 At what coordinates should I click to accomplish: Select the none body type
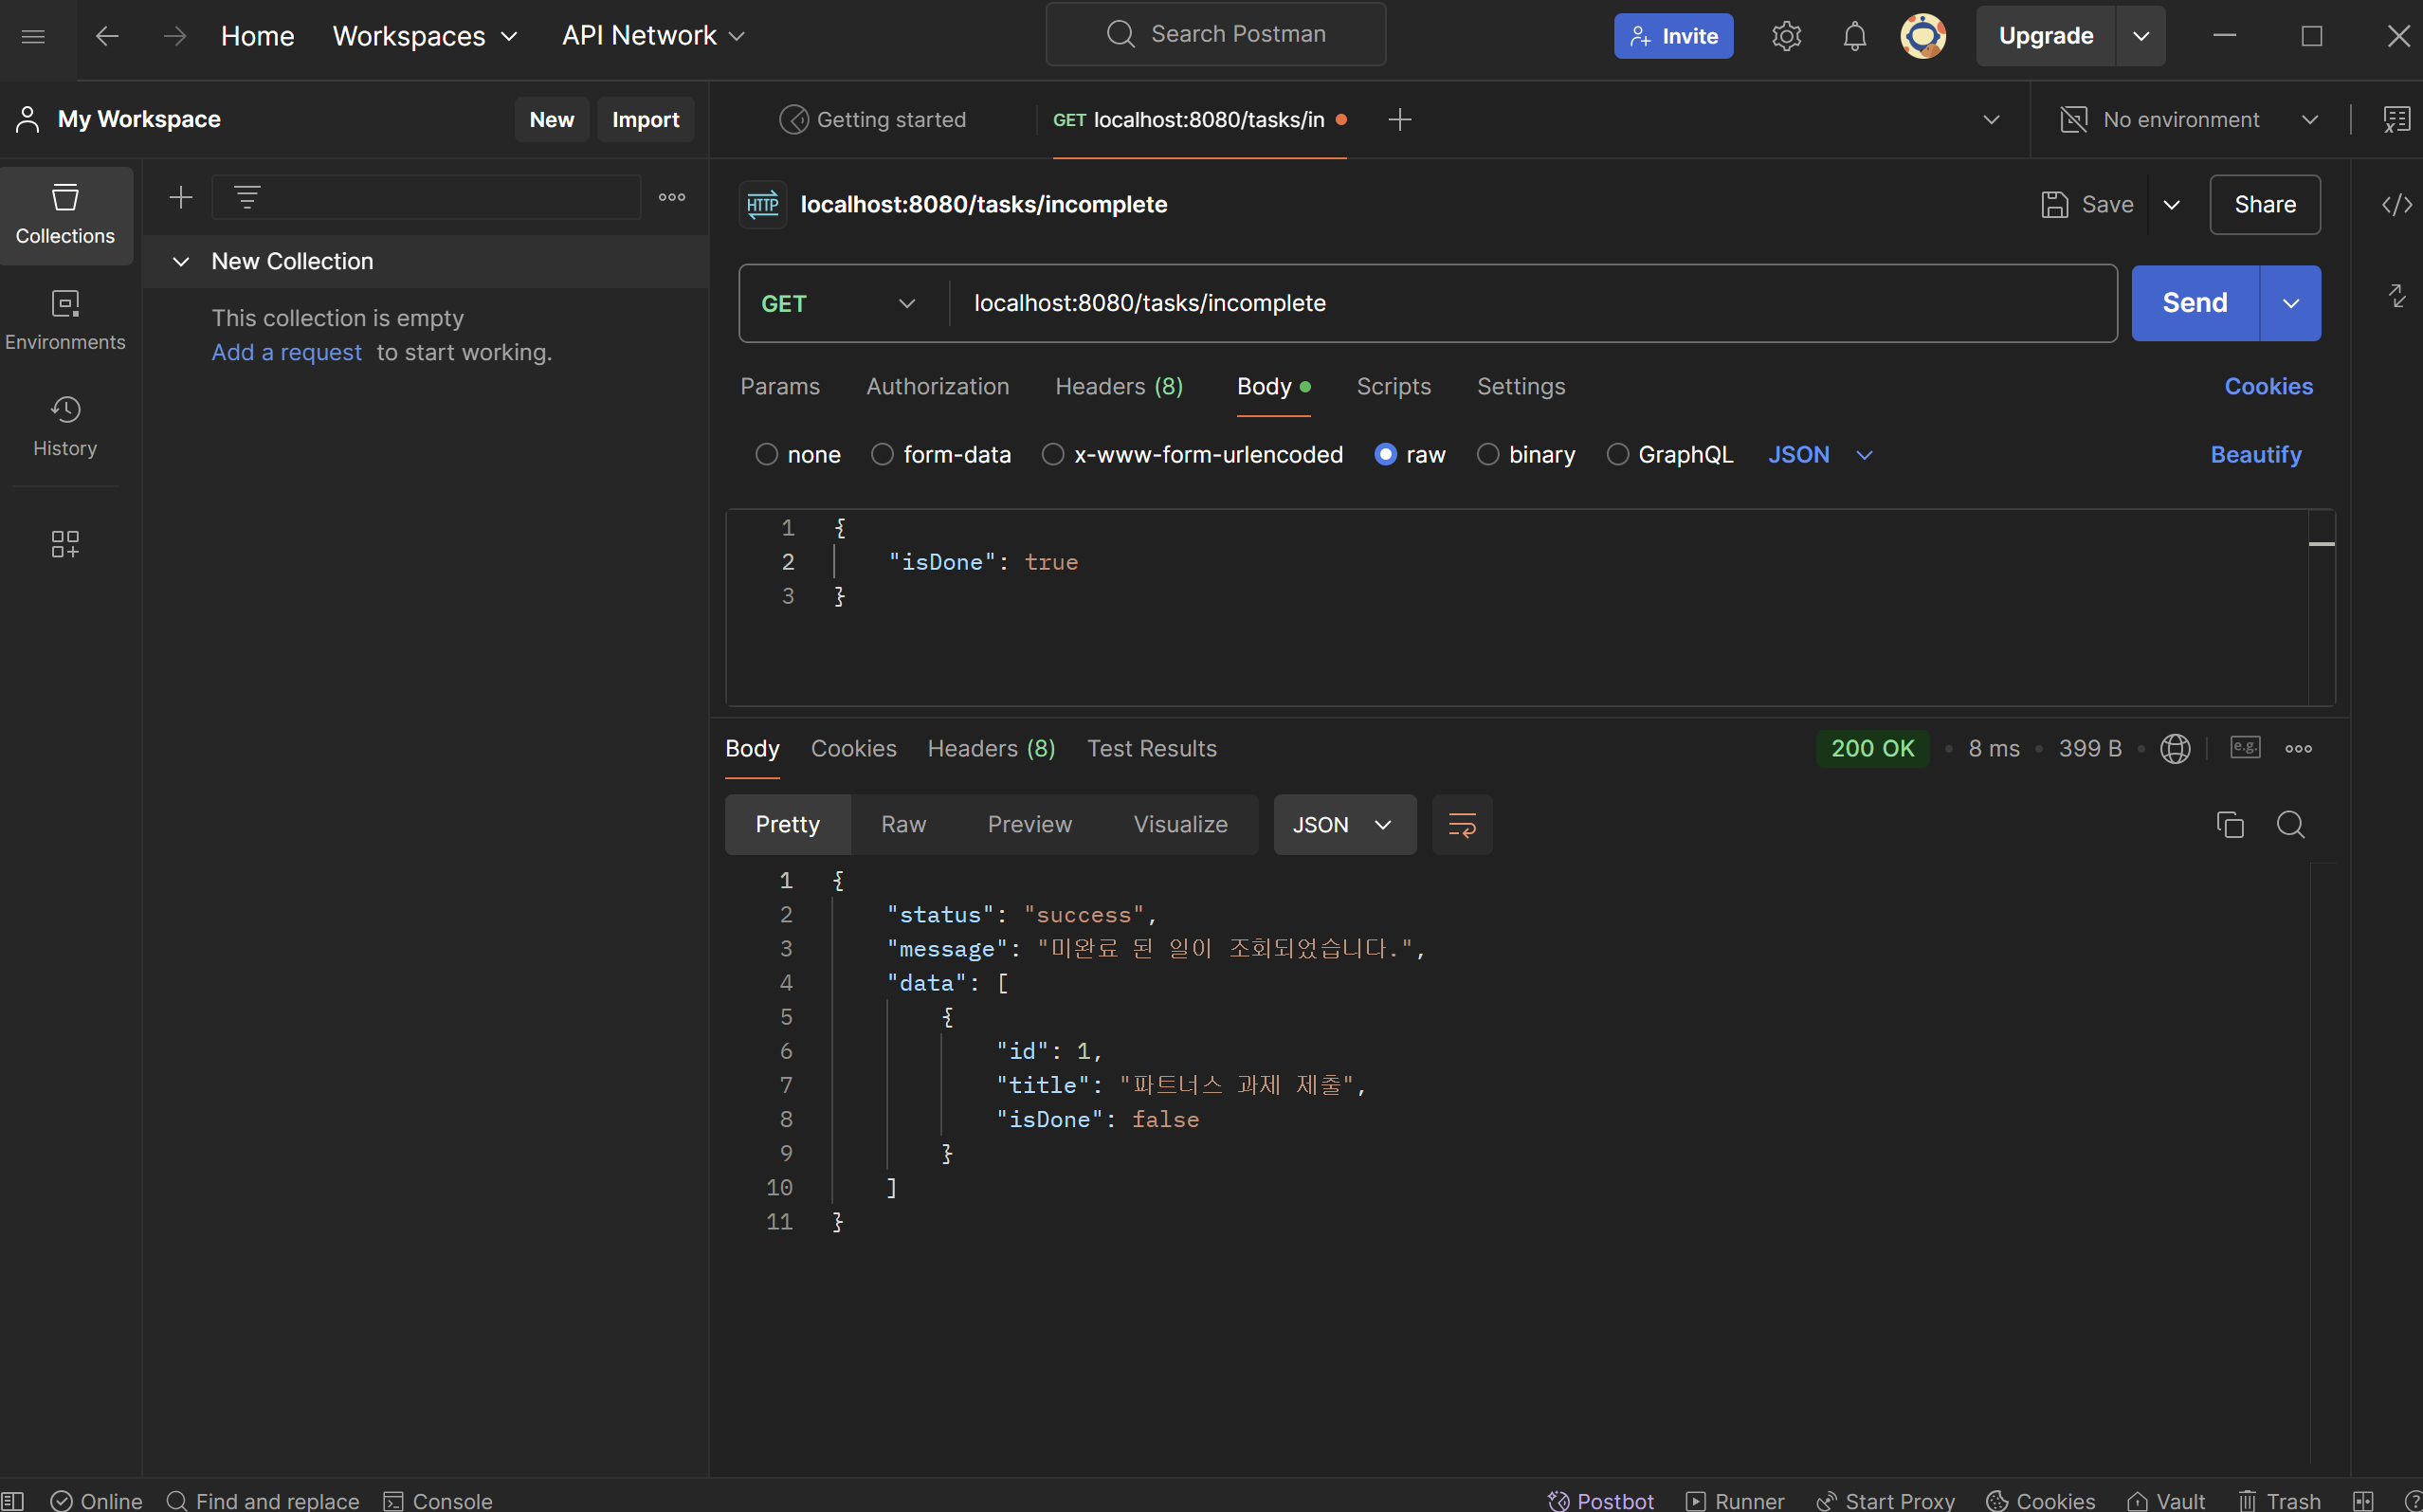tap(767, 455)
